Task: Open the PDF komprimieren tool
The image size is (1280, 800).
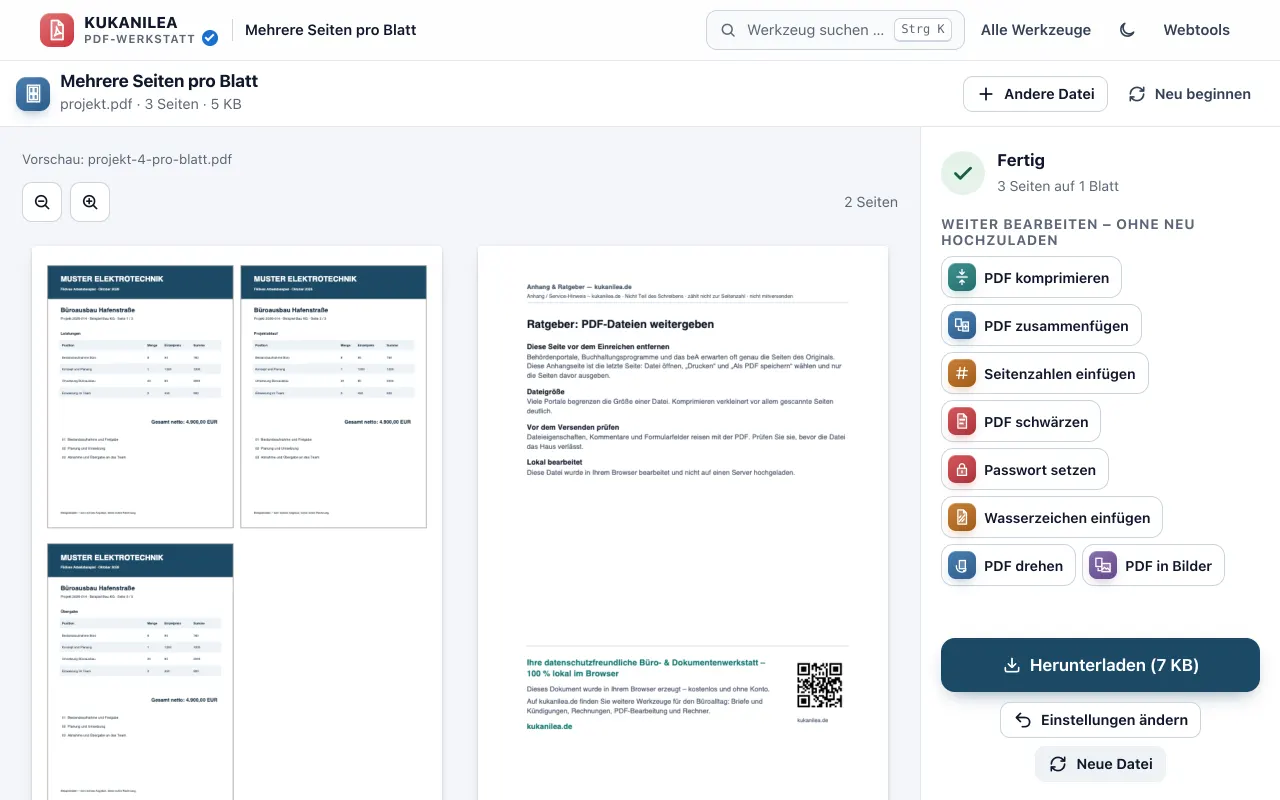Action: coord(1031,278)
